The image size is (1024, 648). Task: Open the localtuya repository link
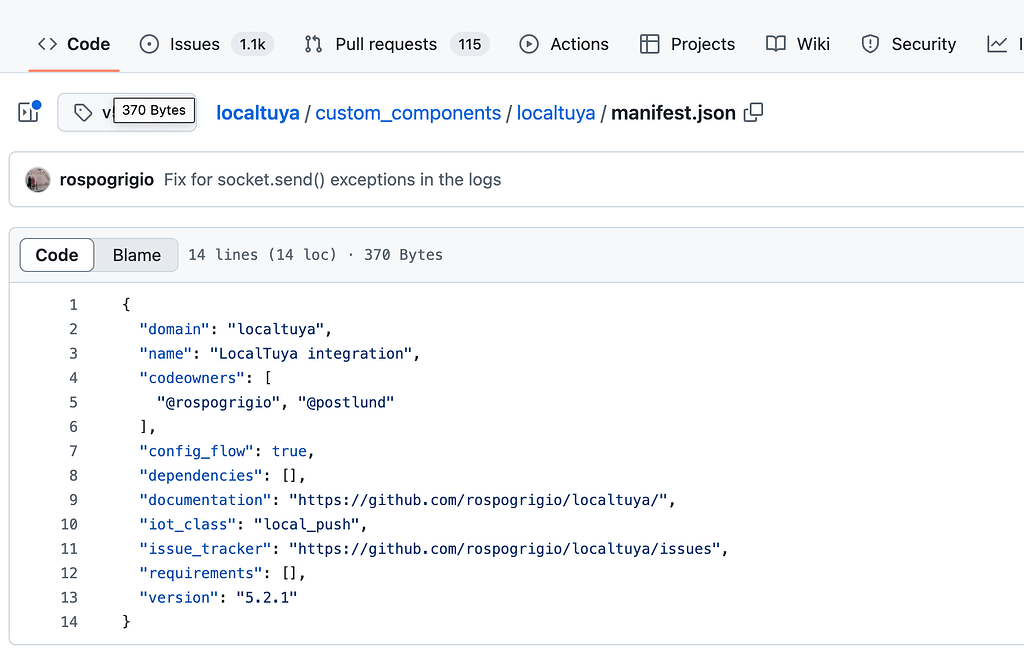coord(257,113)
